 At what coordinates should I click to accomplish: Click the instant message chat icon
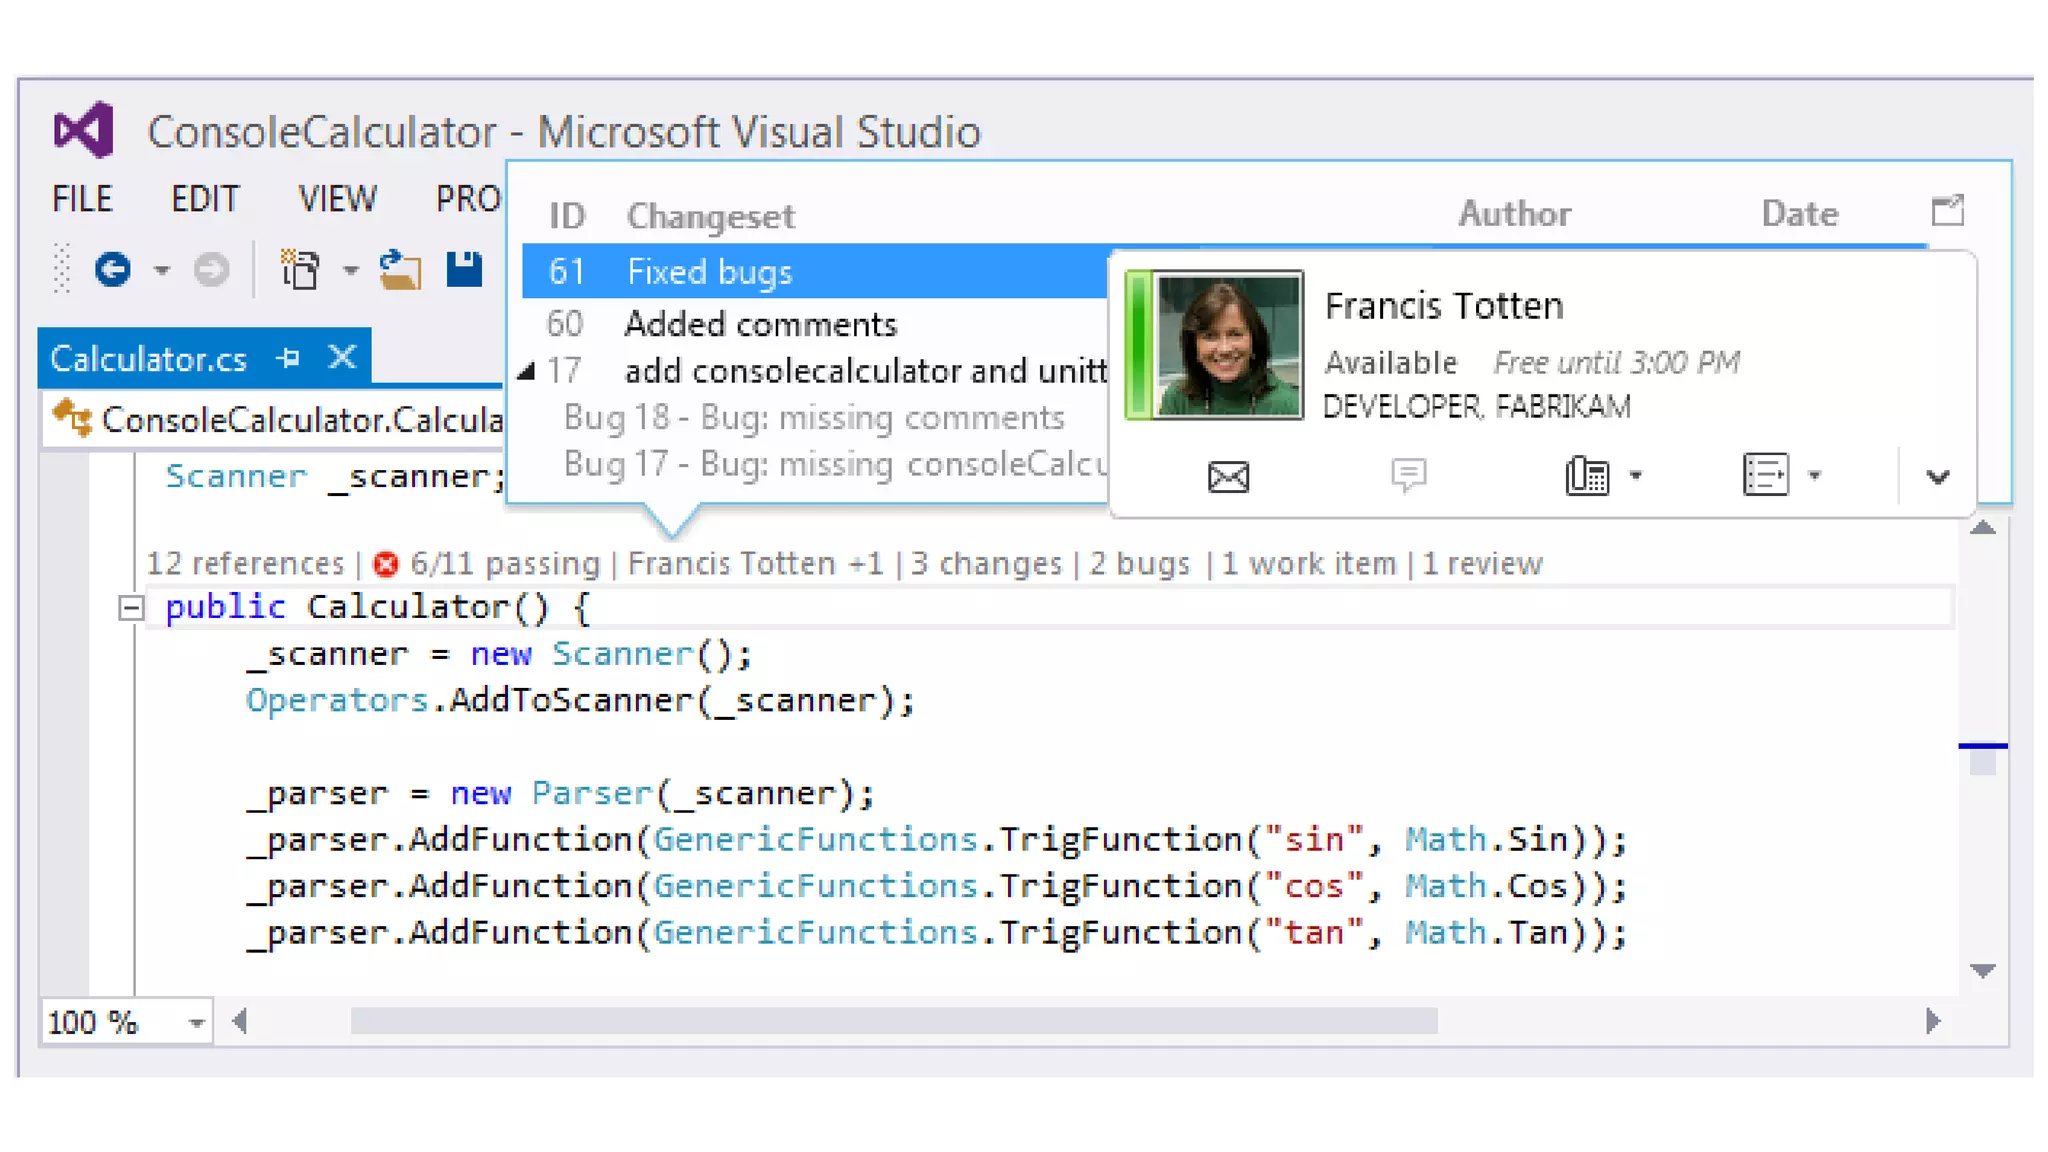[1408, 475]
